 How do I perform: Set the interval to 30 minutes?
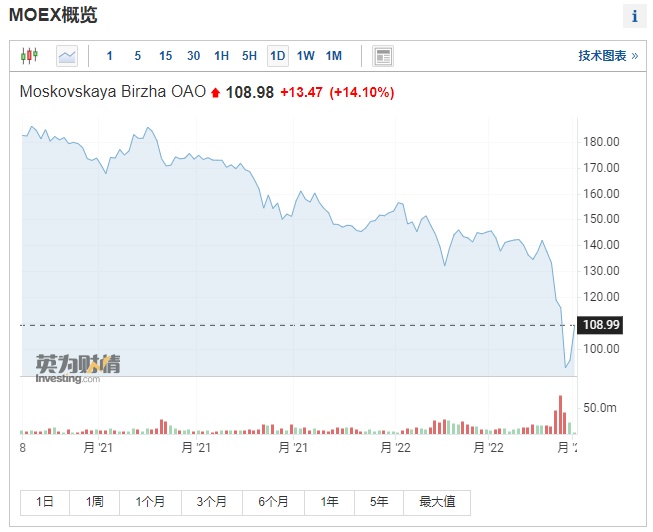(193, 56)
